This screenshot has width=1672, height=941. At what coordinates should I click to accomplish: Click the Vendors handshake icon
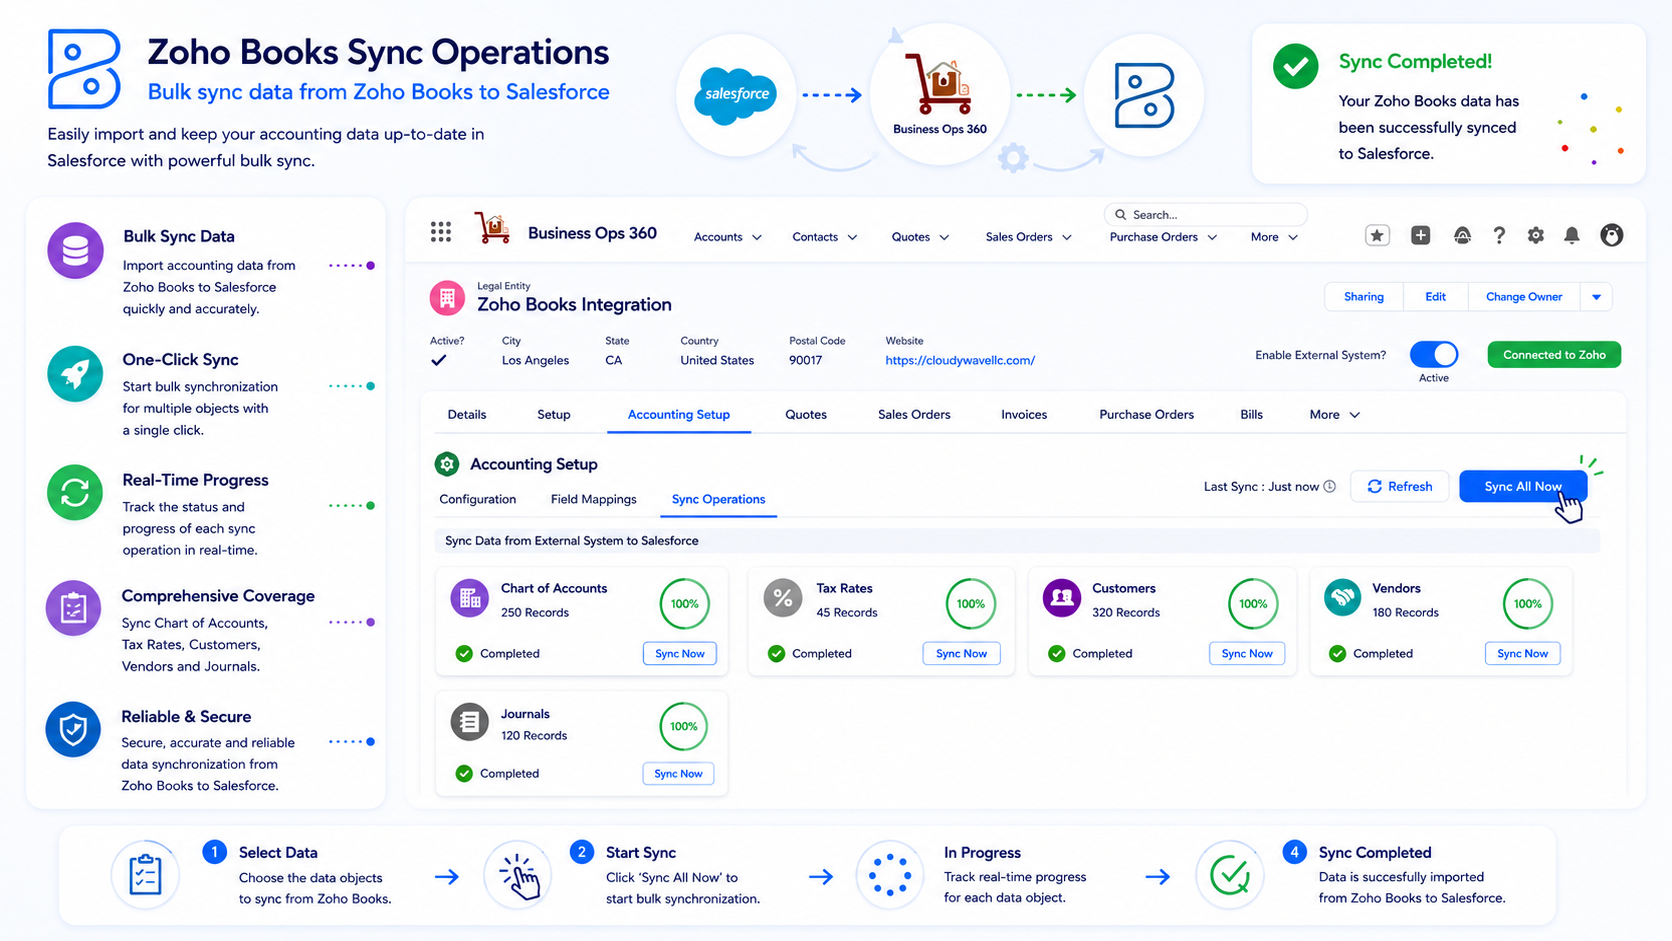(1343, 598)
